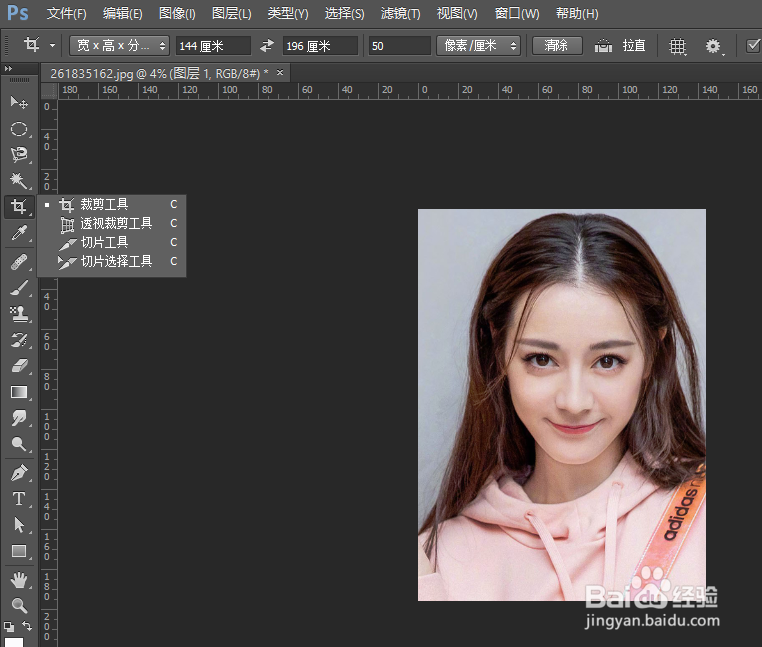Select the Path Selection tool
The image size is (762, 647).
click(19, 525)
